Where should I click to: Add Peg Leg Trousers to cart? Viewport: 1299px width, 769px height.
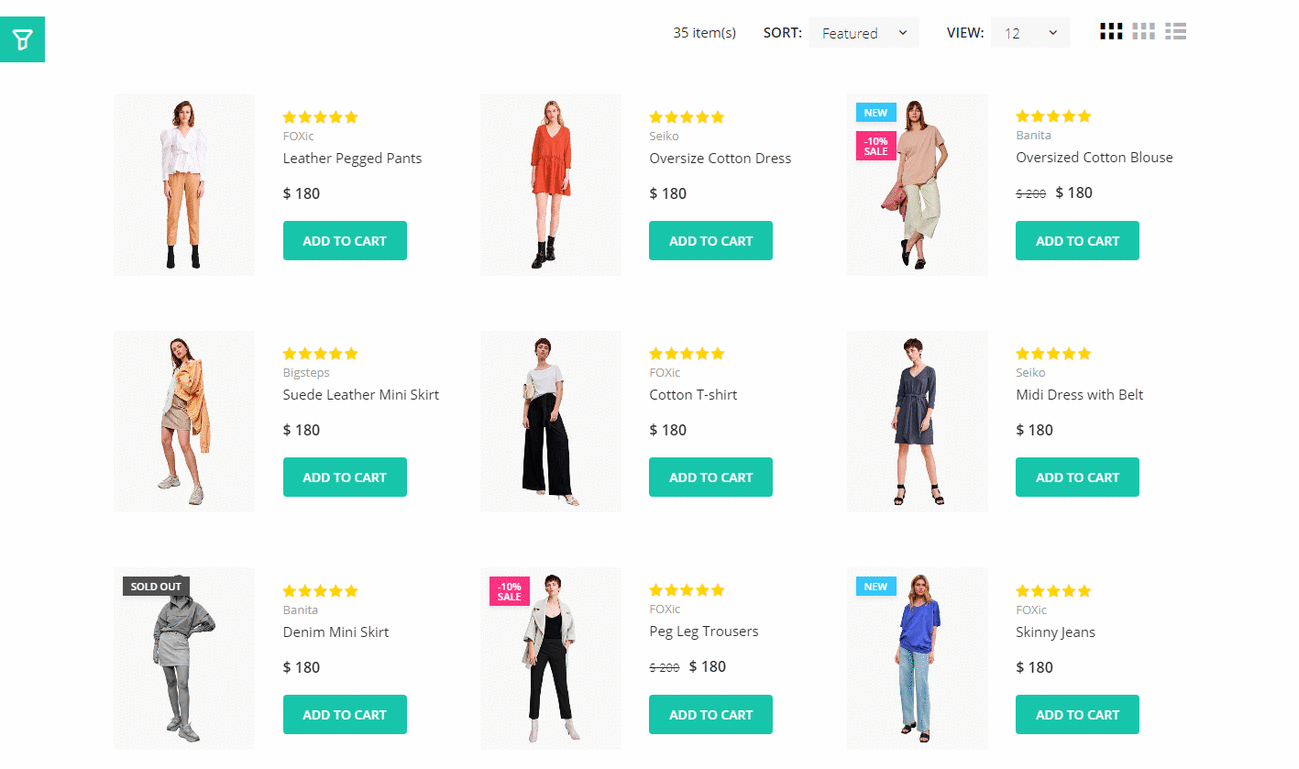(710, 715)
